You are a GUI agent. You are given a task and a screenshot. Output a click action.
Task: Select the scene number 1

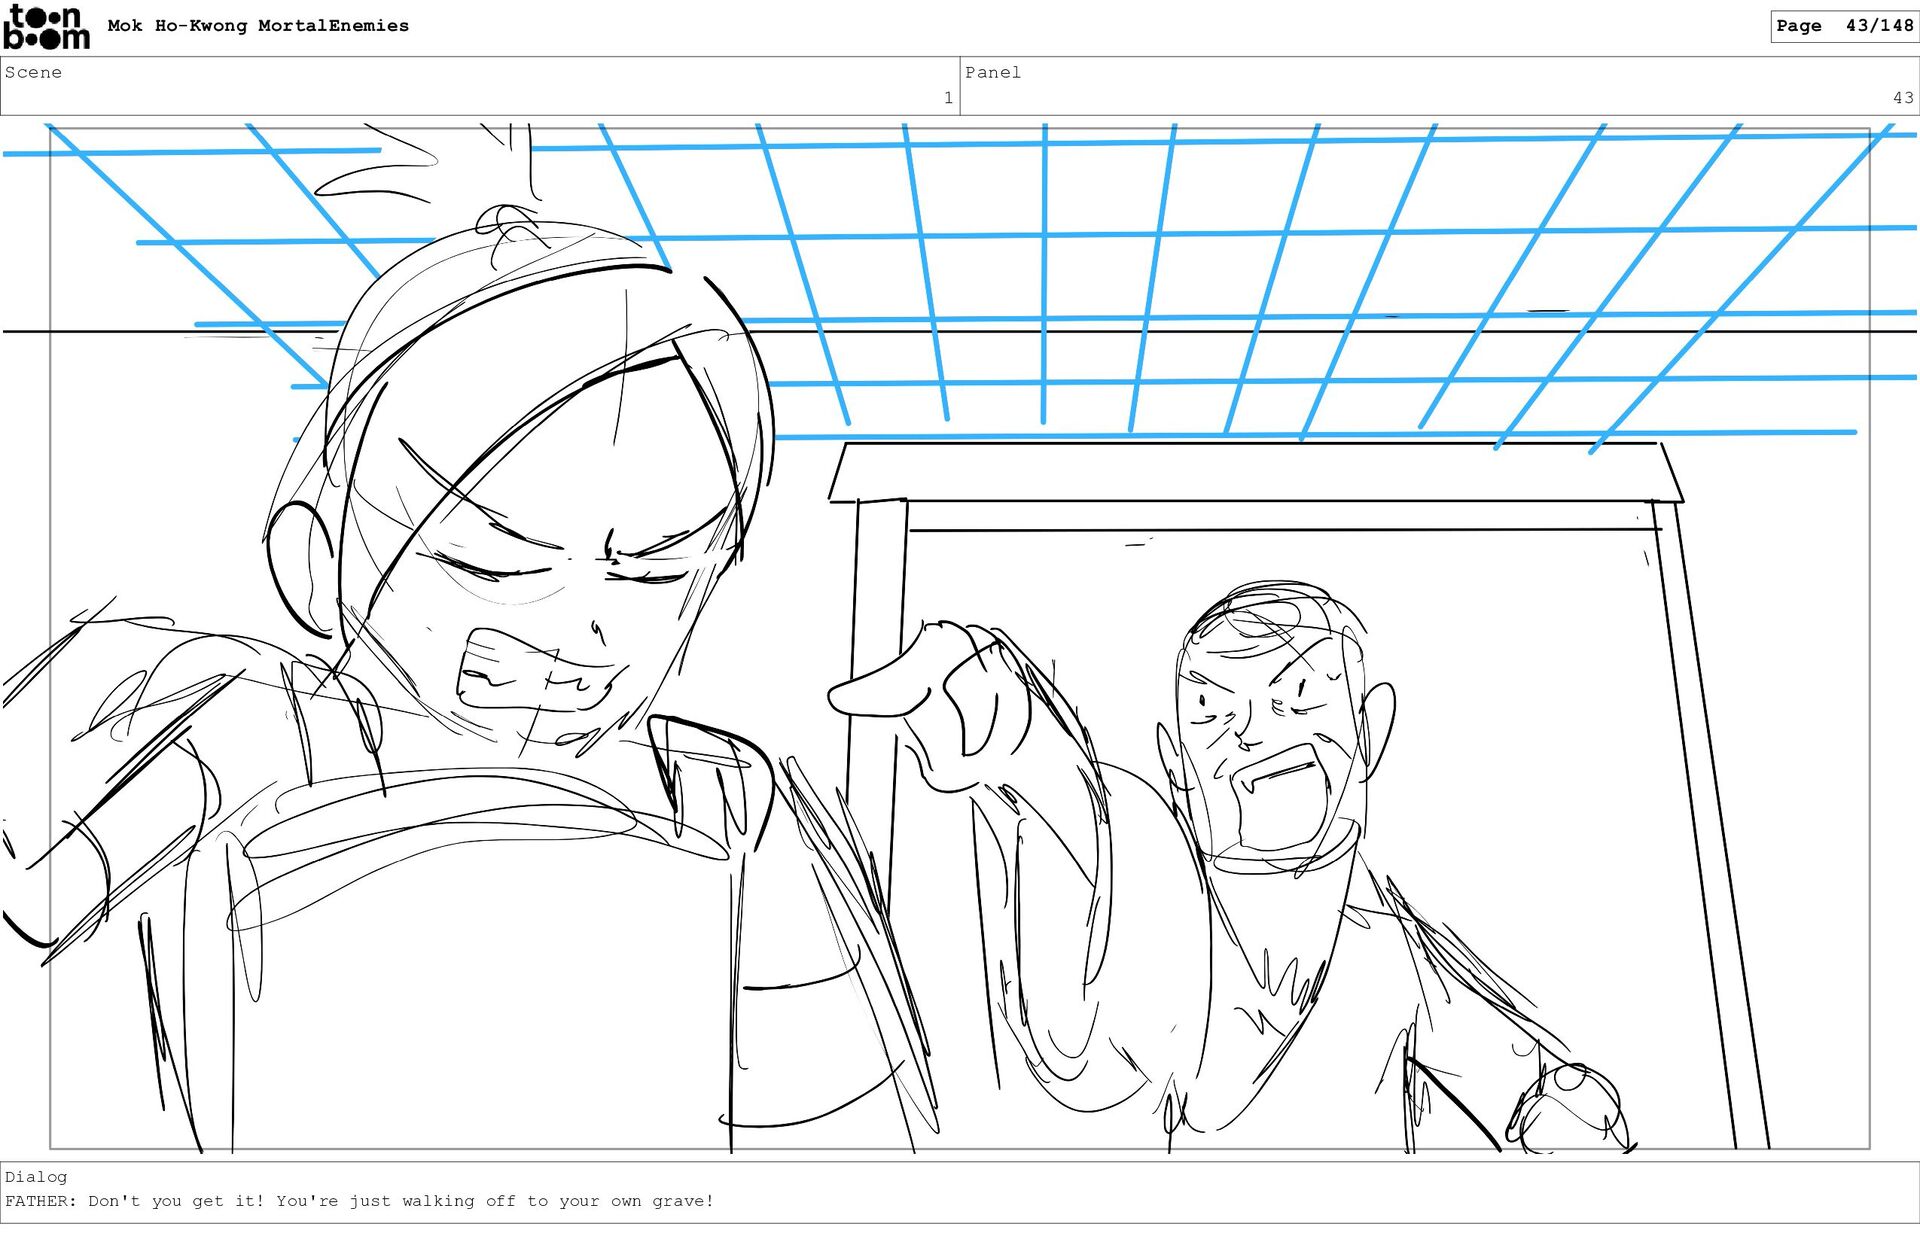(947, 98)
